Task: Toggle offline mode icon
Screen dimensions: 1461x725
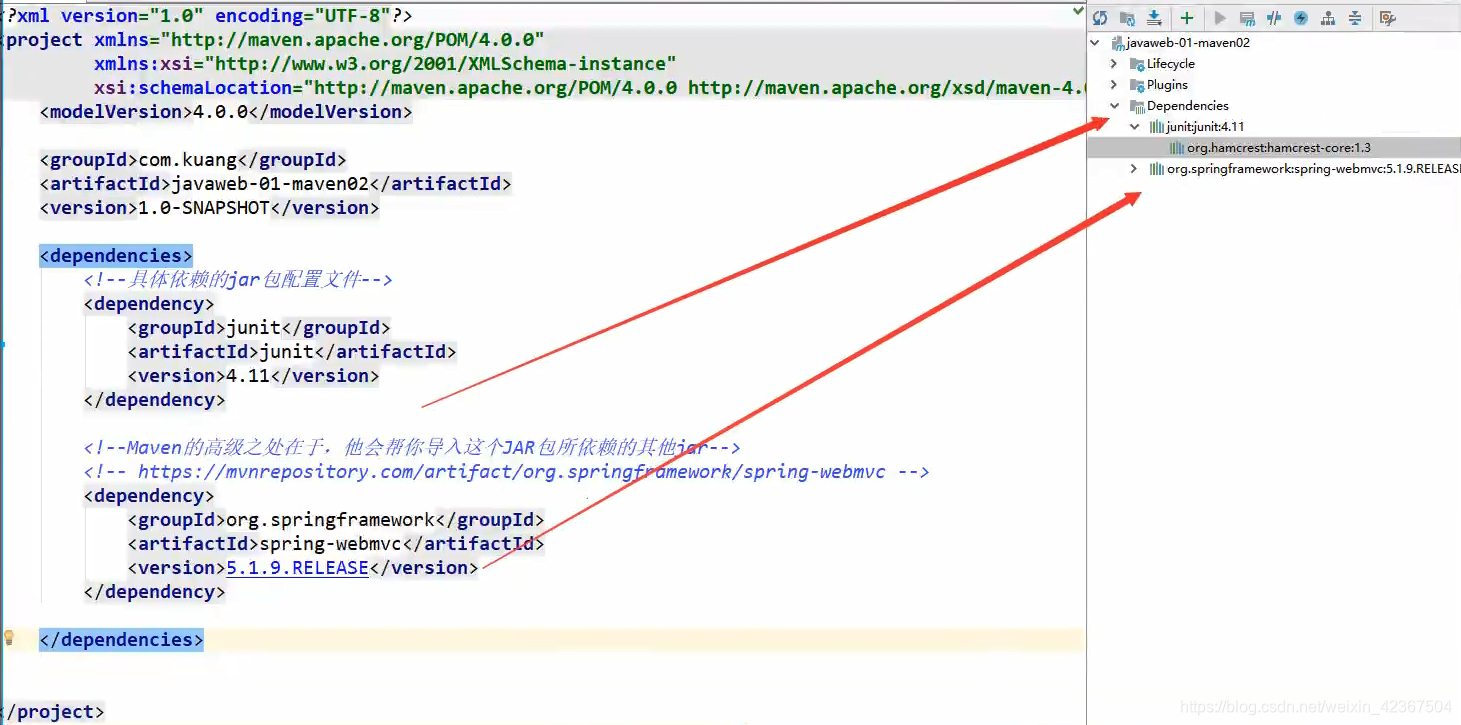Action: click(x=1274, y=18)
